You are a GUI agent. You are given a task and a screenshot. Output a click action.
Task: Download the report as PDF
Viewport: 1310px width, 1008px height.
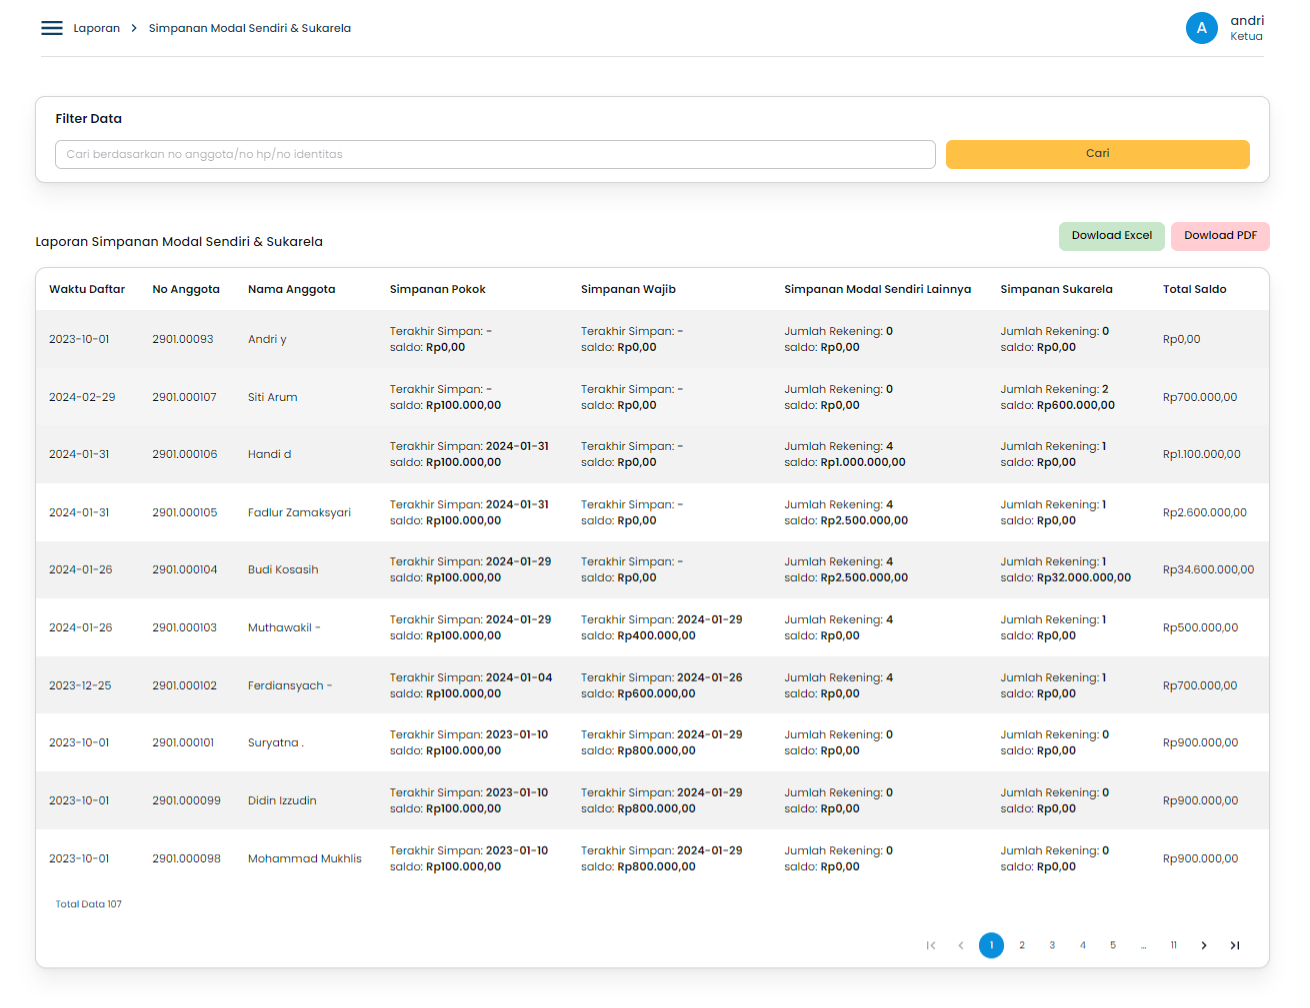coord(1220,236)
